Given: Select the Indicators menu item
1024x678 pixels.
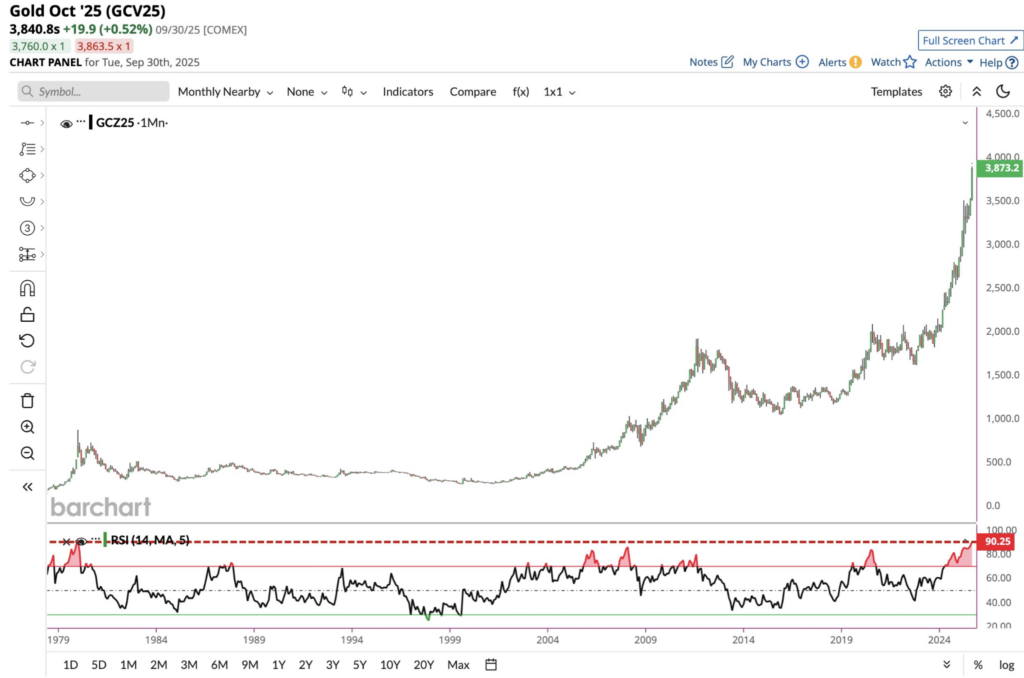Looking at the screenshot, I should 408,91.
